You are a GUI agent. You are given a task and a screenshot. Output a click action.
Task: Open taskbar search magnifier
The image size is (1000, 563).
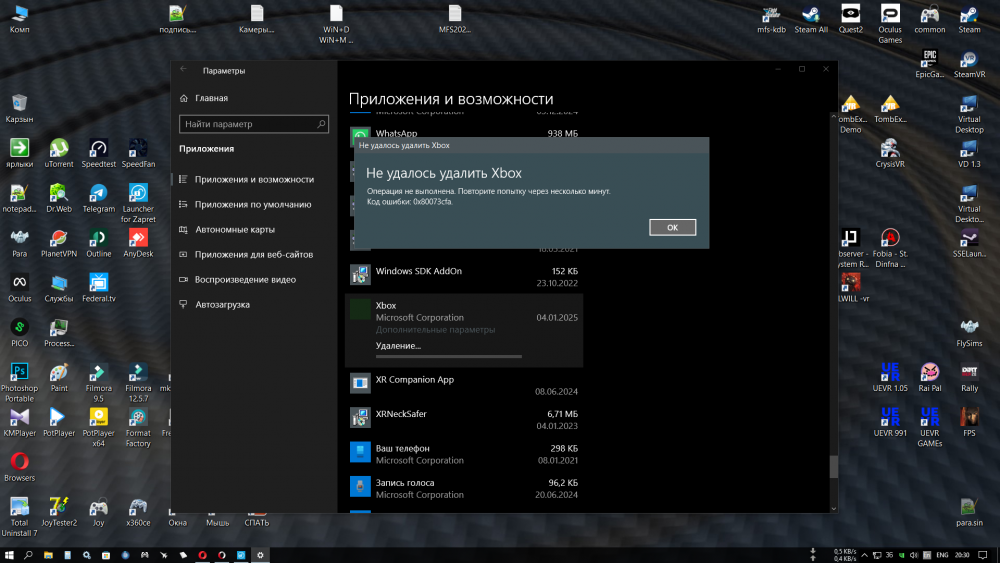[28, 555]
